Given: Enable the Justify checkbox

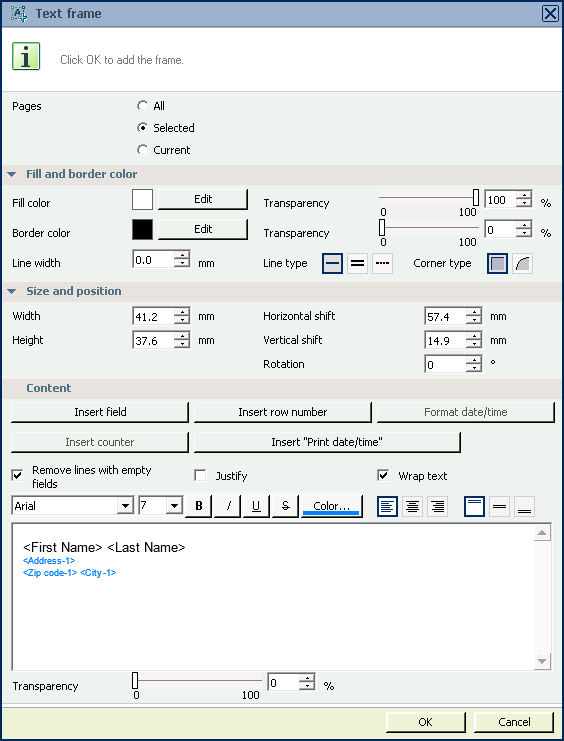Looking at the screenshot, I should click(201, 475).
